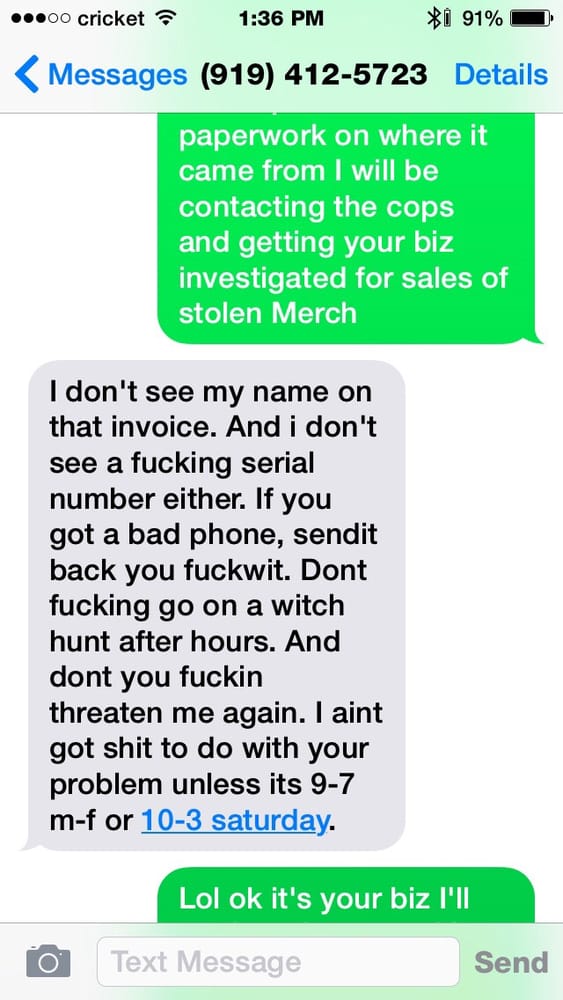Tap the gray bubble about the invoice

point(215,605)
